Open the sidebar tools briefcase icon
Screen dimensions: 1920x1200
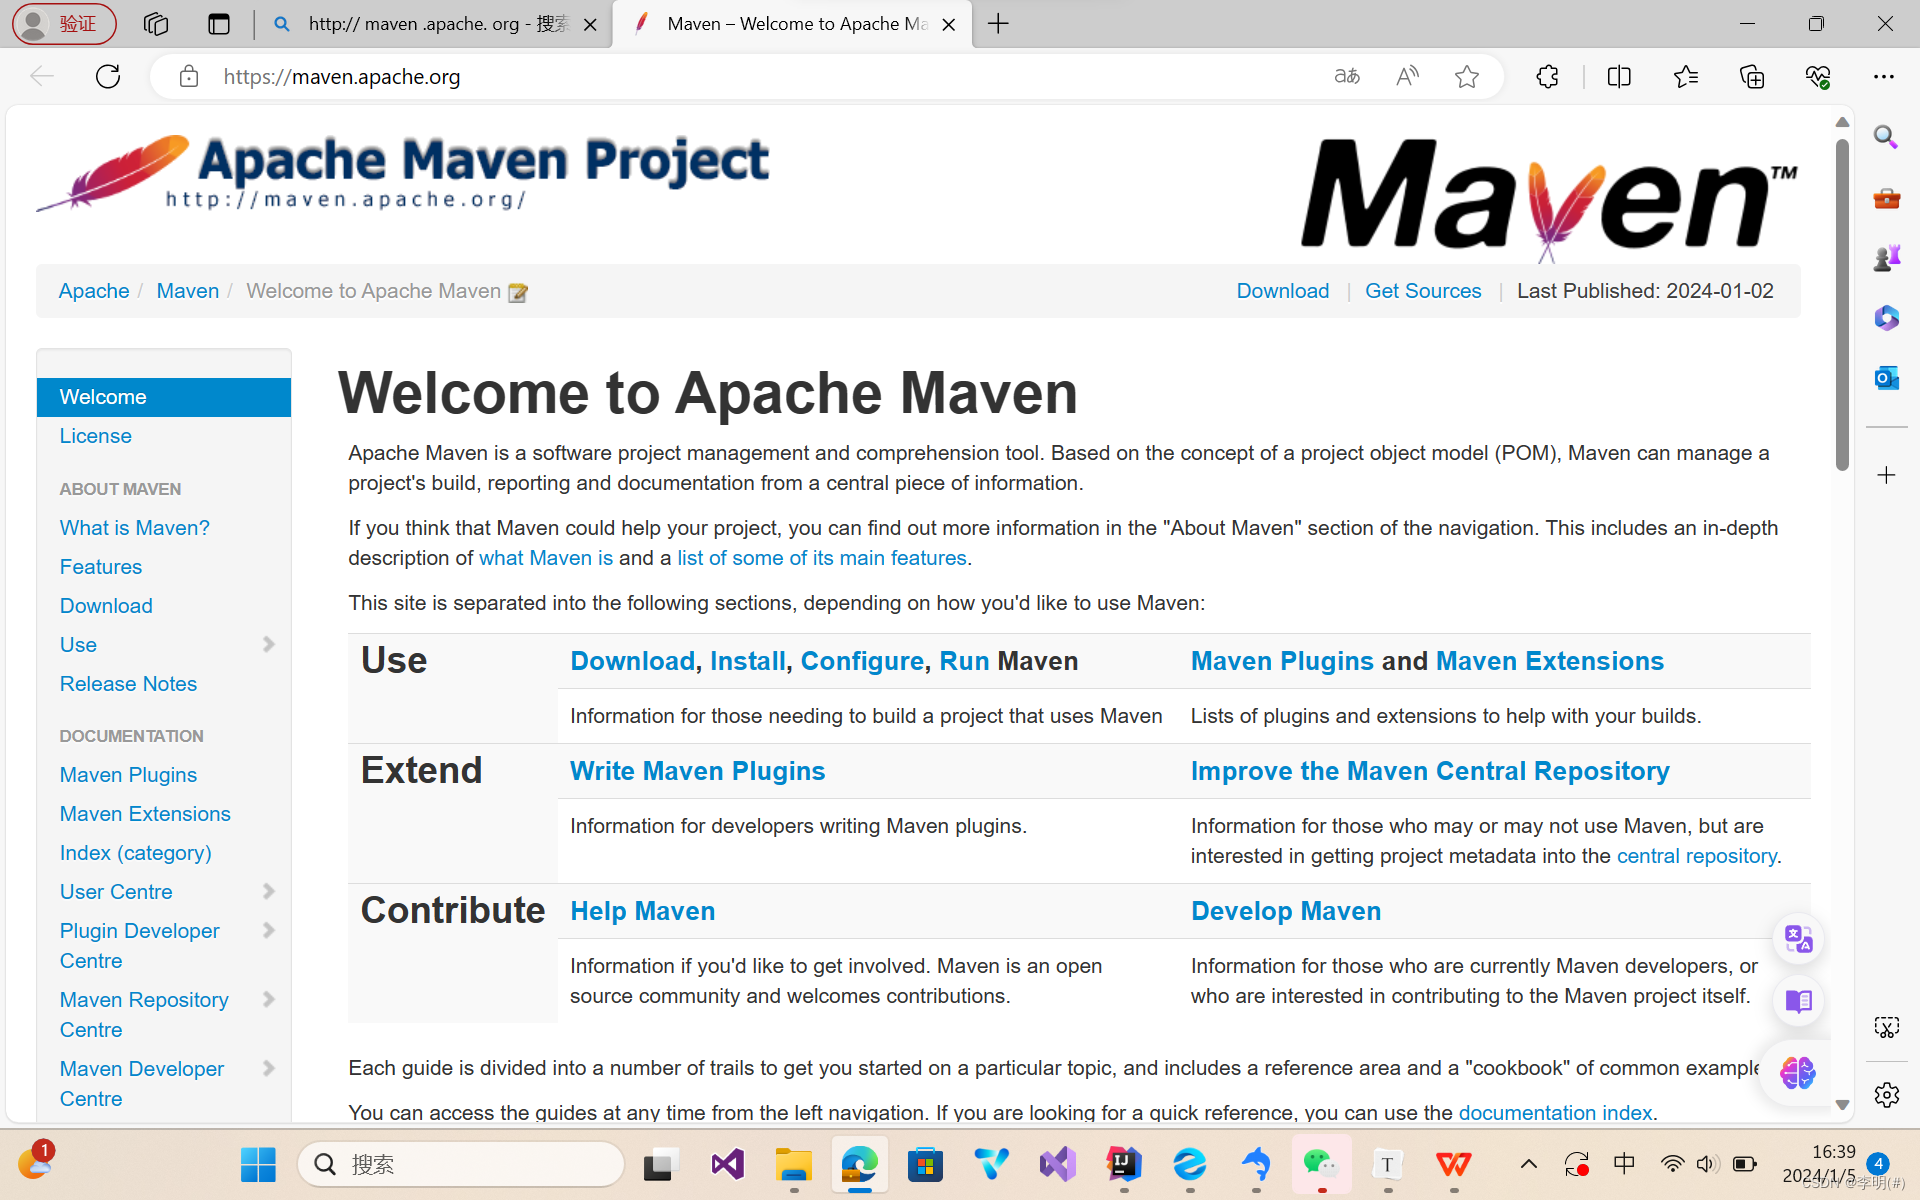tap(1886, 198)
